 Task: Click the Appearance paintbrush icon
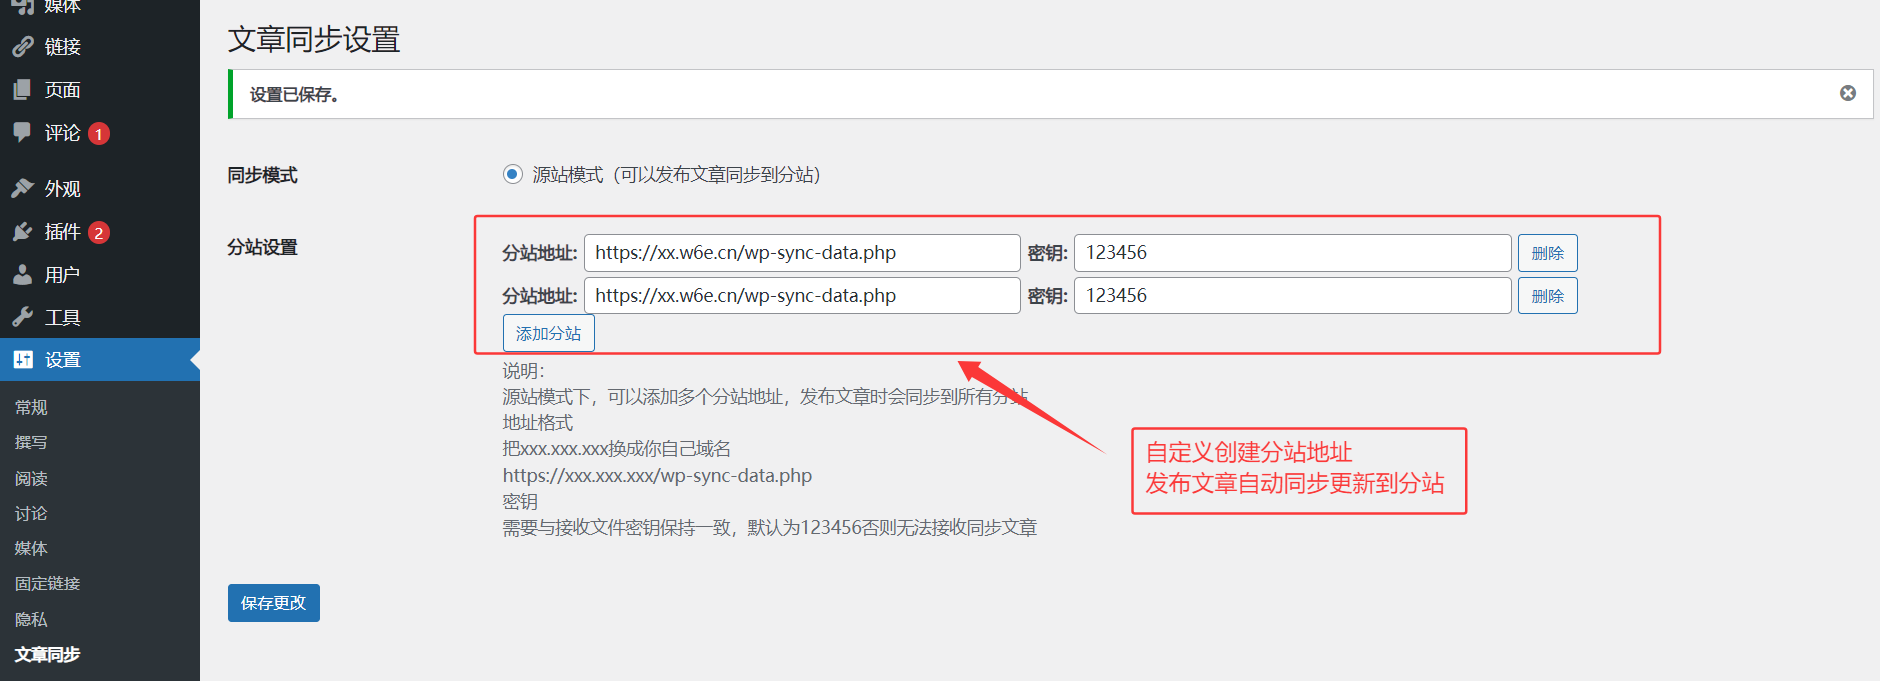point(22,188)
